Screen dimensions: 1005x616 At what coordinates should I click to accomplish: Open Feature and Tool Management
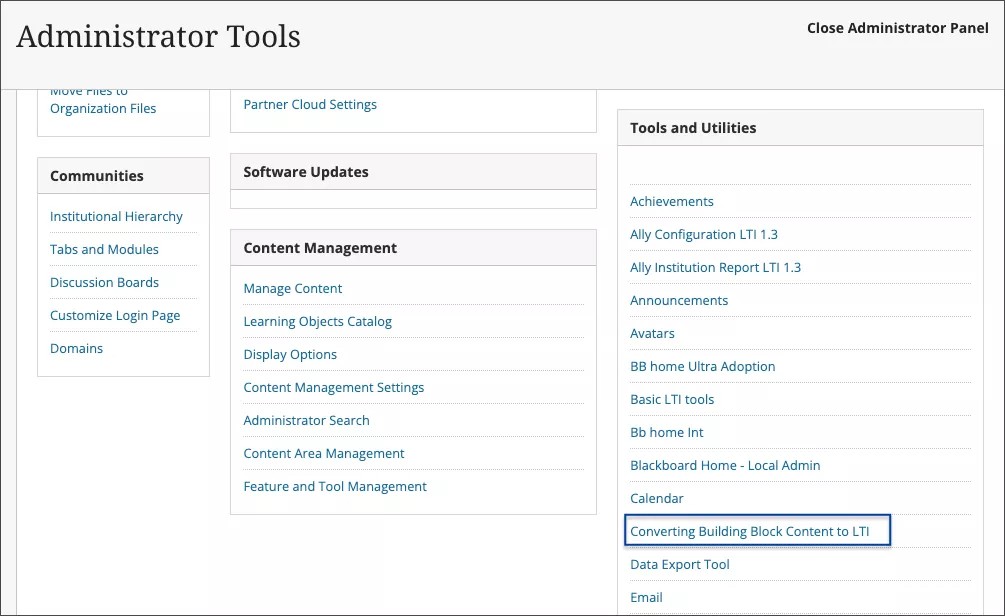(x=335, y=486)
